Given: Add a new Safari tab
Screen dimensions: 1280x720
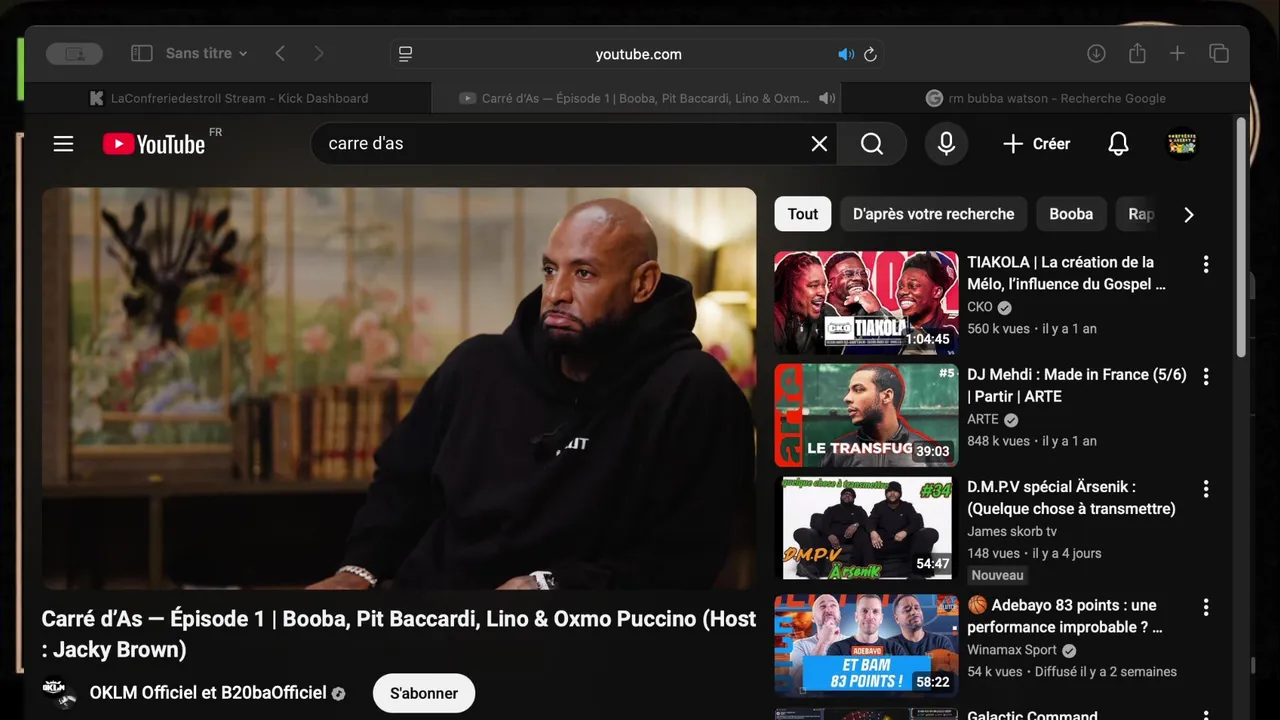Looking at the screenshot, I should [1177, 54].
